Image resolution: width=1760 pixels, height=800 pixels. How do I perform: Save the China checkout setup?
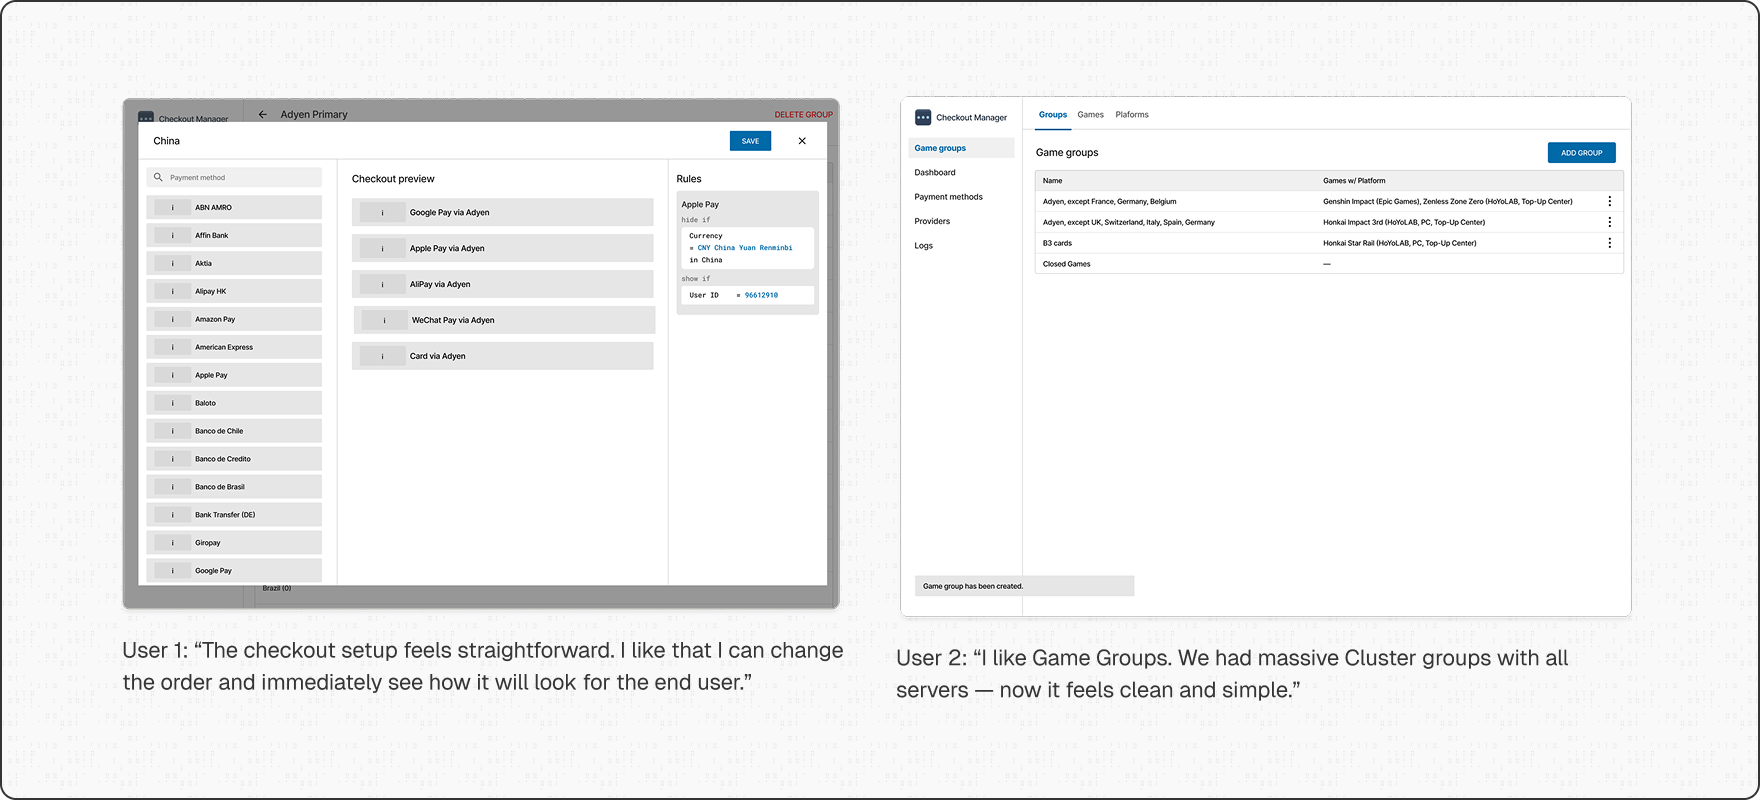pyautogui.click(x=750, y=141)
